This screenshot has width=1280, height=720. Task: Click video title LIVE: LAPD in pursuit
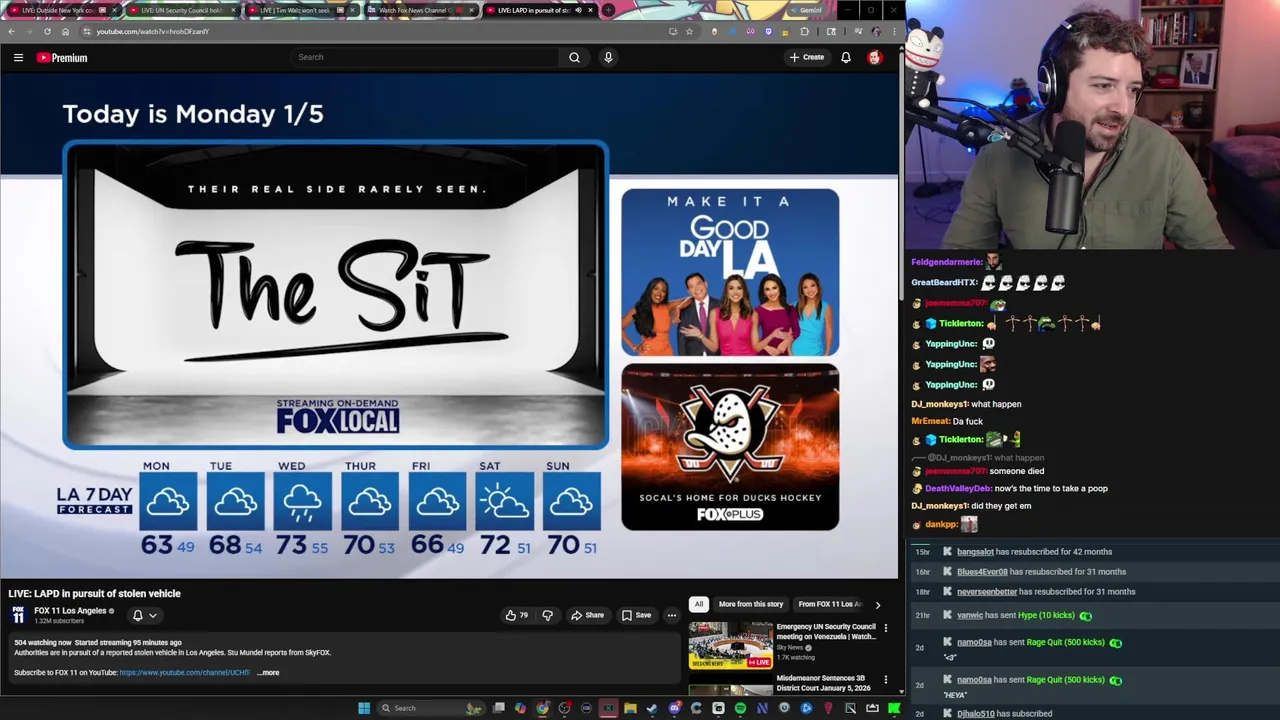[95, 593]
